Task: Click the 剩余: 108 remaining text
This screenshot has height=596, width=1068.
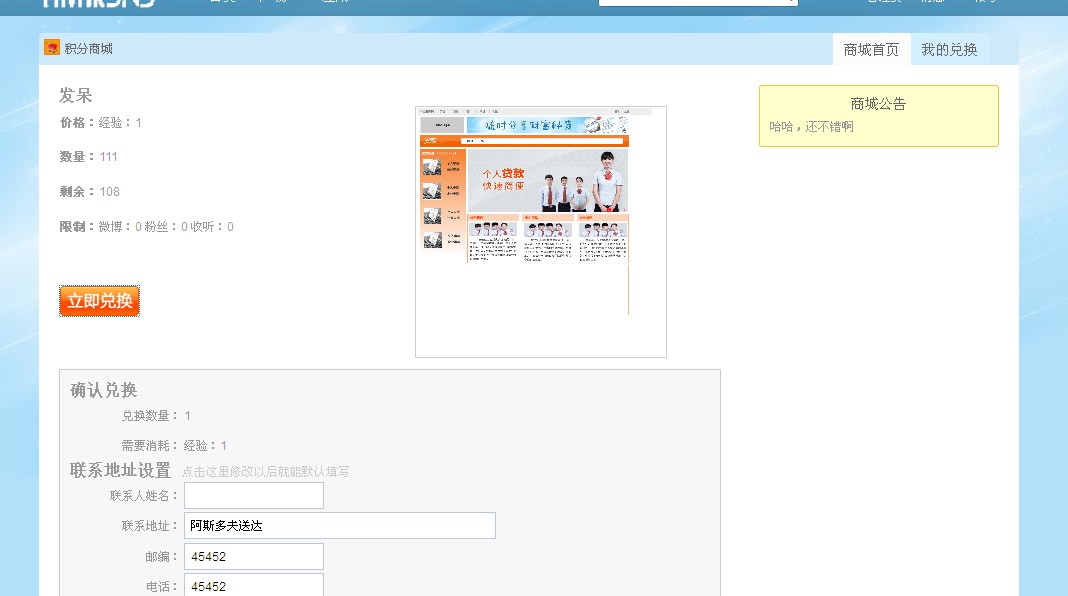Action: [x=89, y=191]
